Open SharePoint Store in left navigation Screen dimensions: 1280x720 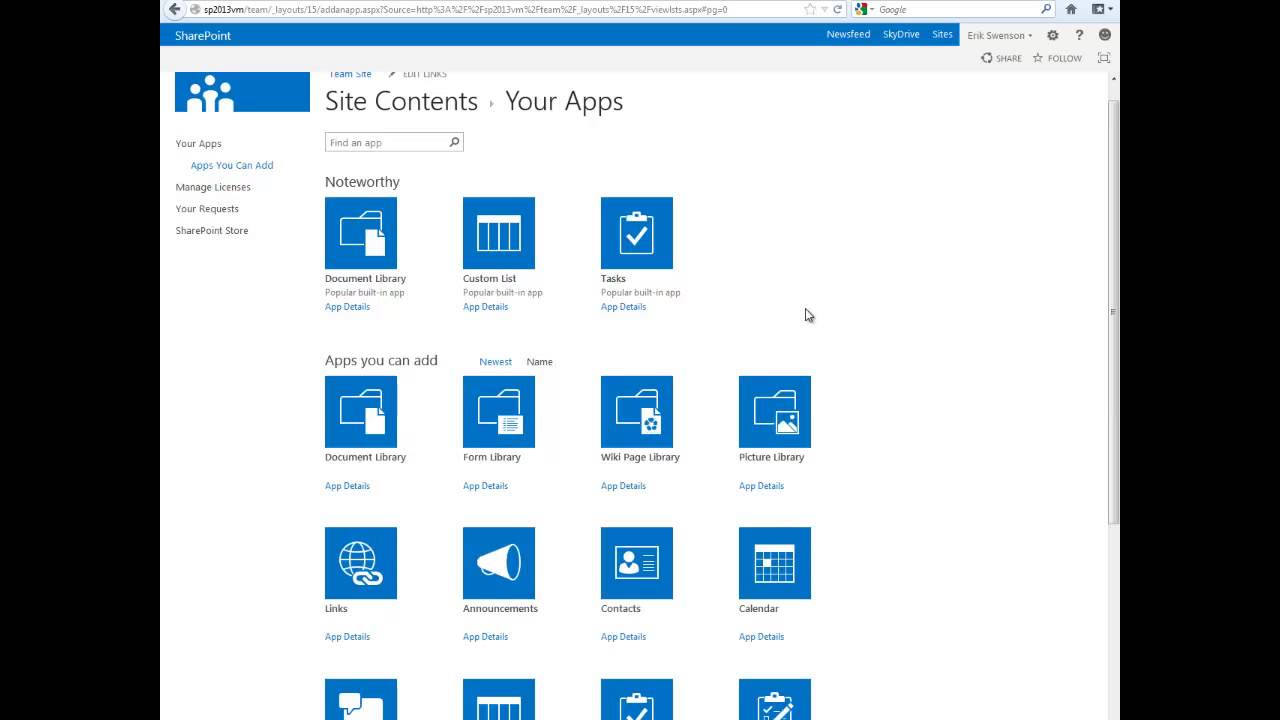click(x=212, y=231)
